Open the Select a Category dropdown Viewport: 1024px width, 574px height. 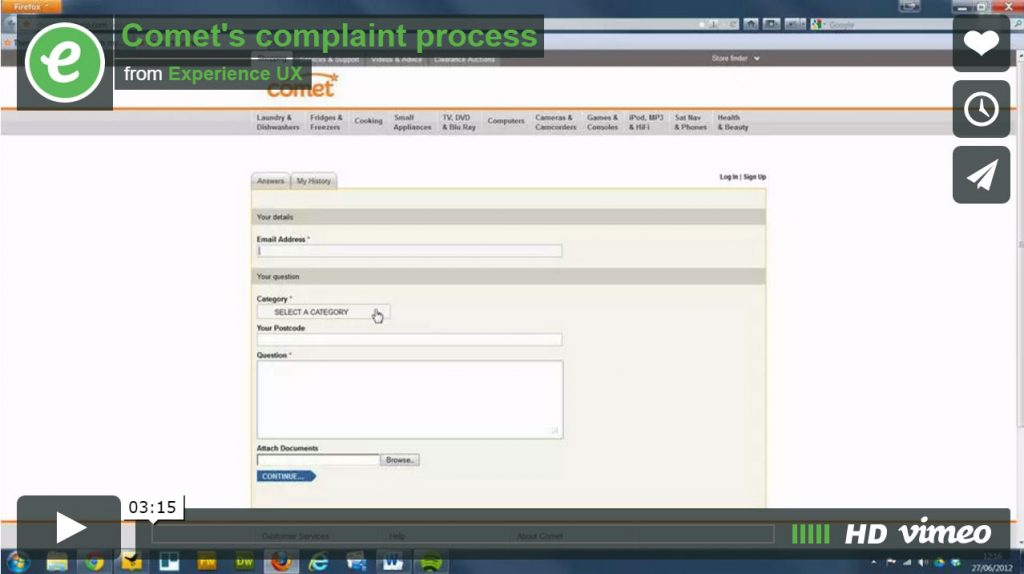coord(323,312)
